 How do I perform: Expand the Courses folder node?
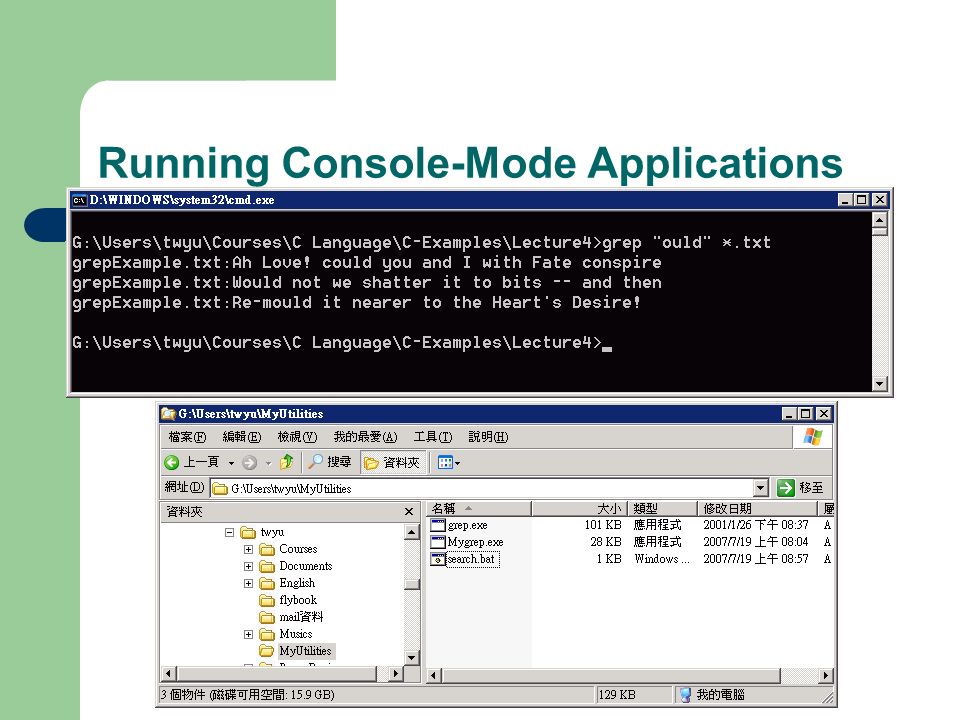(x=249, y=550)
